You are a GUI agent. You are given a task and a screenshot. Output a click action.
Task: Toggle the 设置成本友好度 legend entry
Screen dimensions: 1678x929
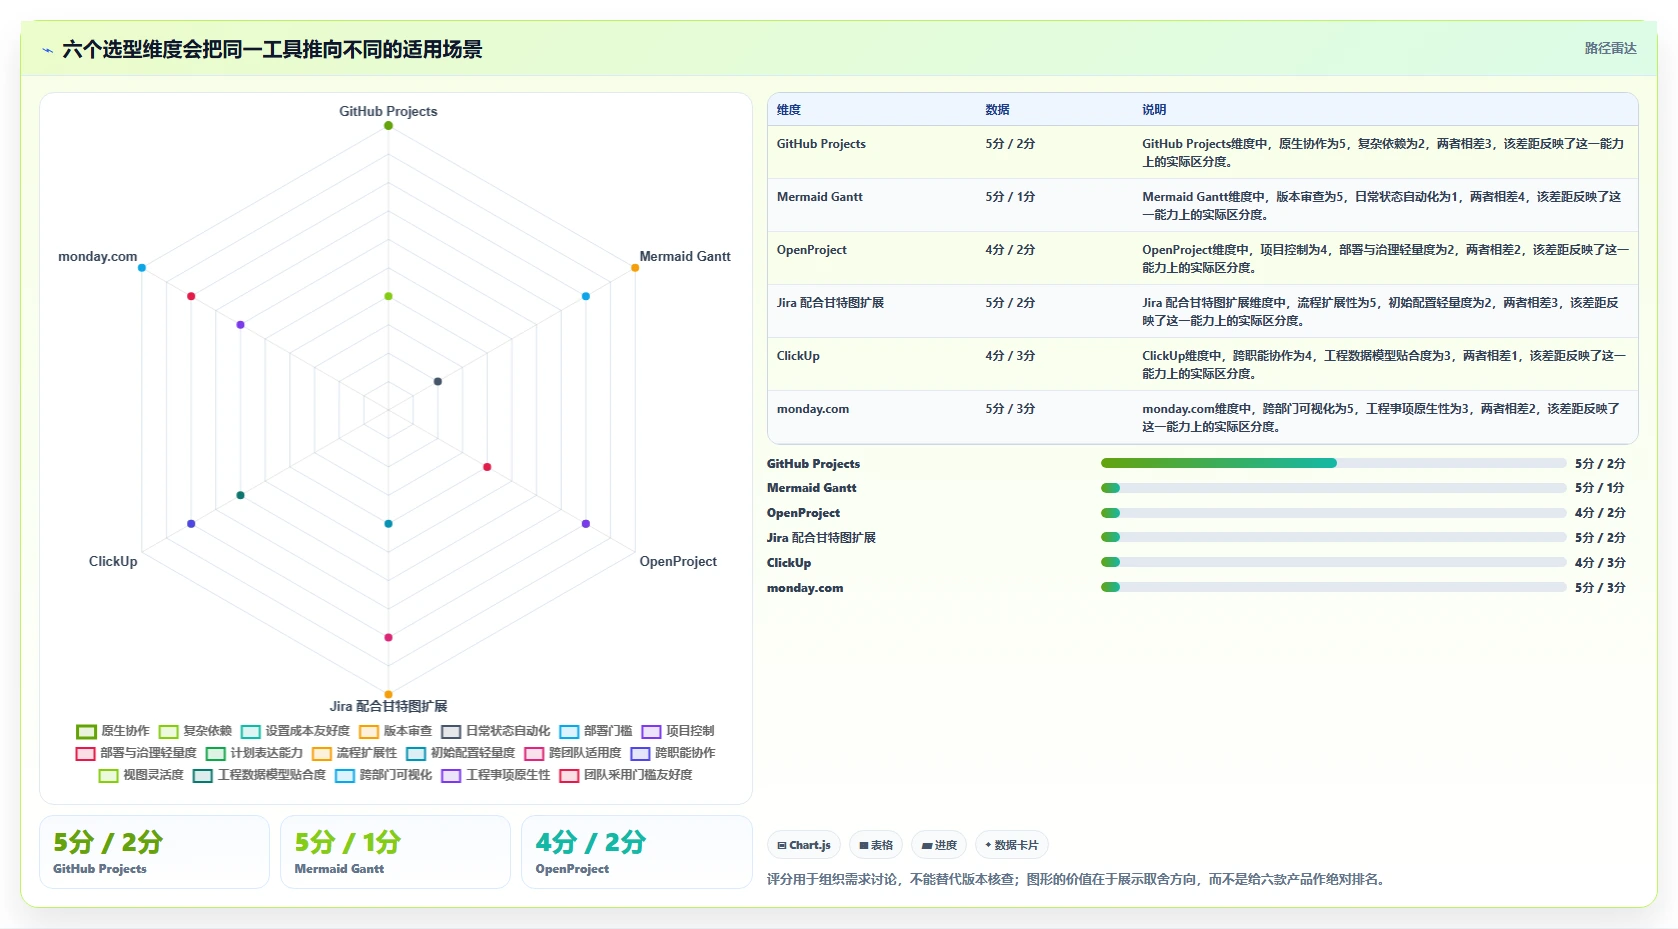coord(295,731)
